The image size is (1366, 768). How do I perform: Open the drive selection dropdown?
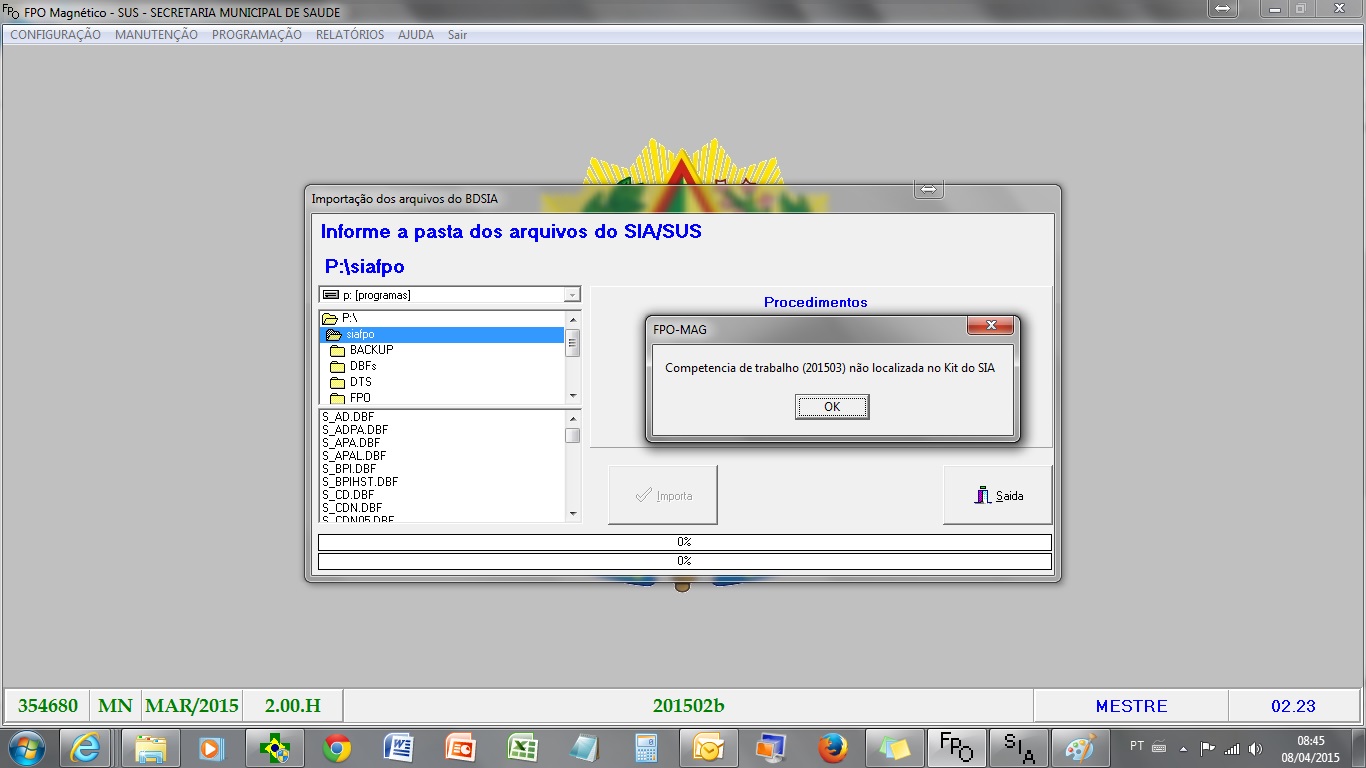[x=572, y=295]
